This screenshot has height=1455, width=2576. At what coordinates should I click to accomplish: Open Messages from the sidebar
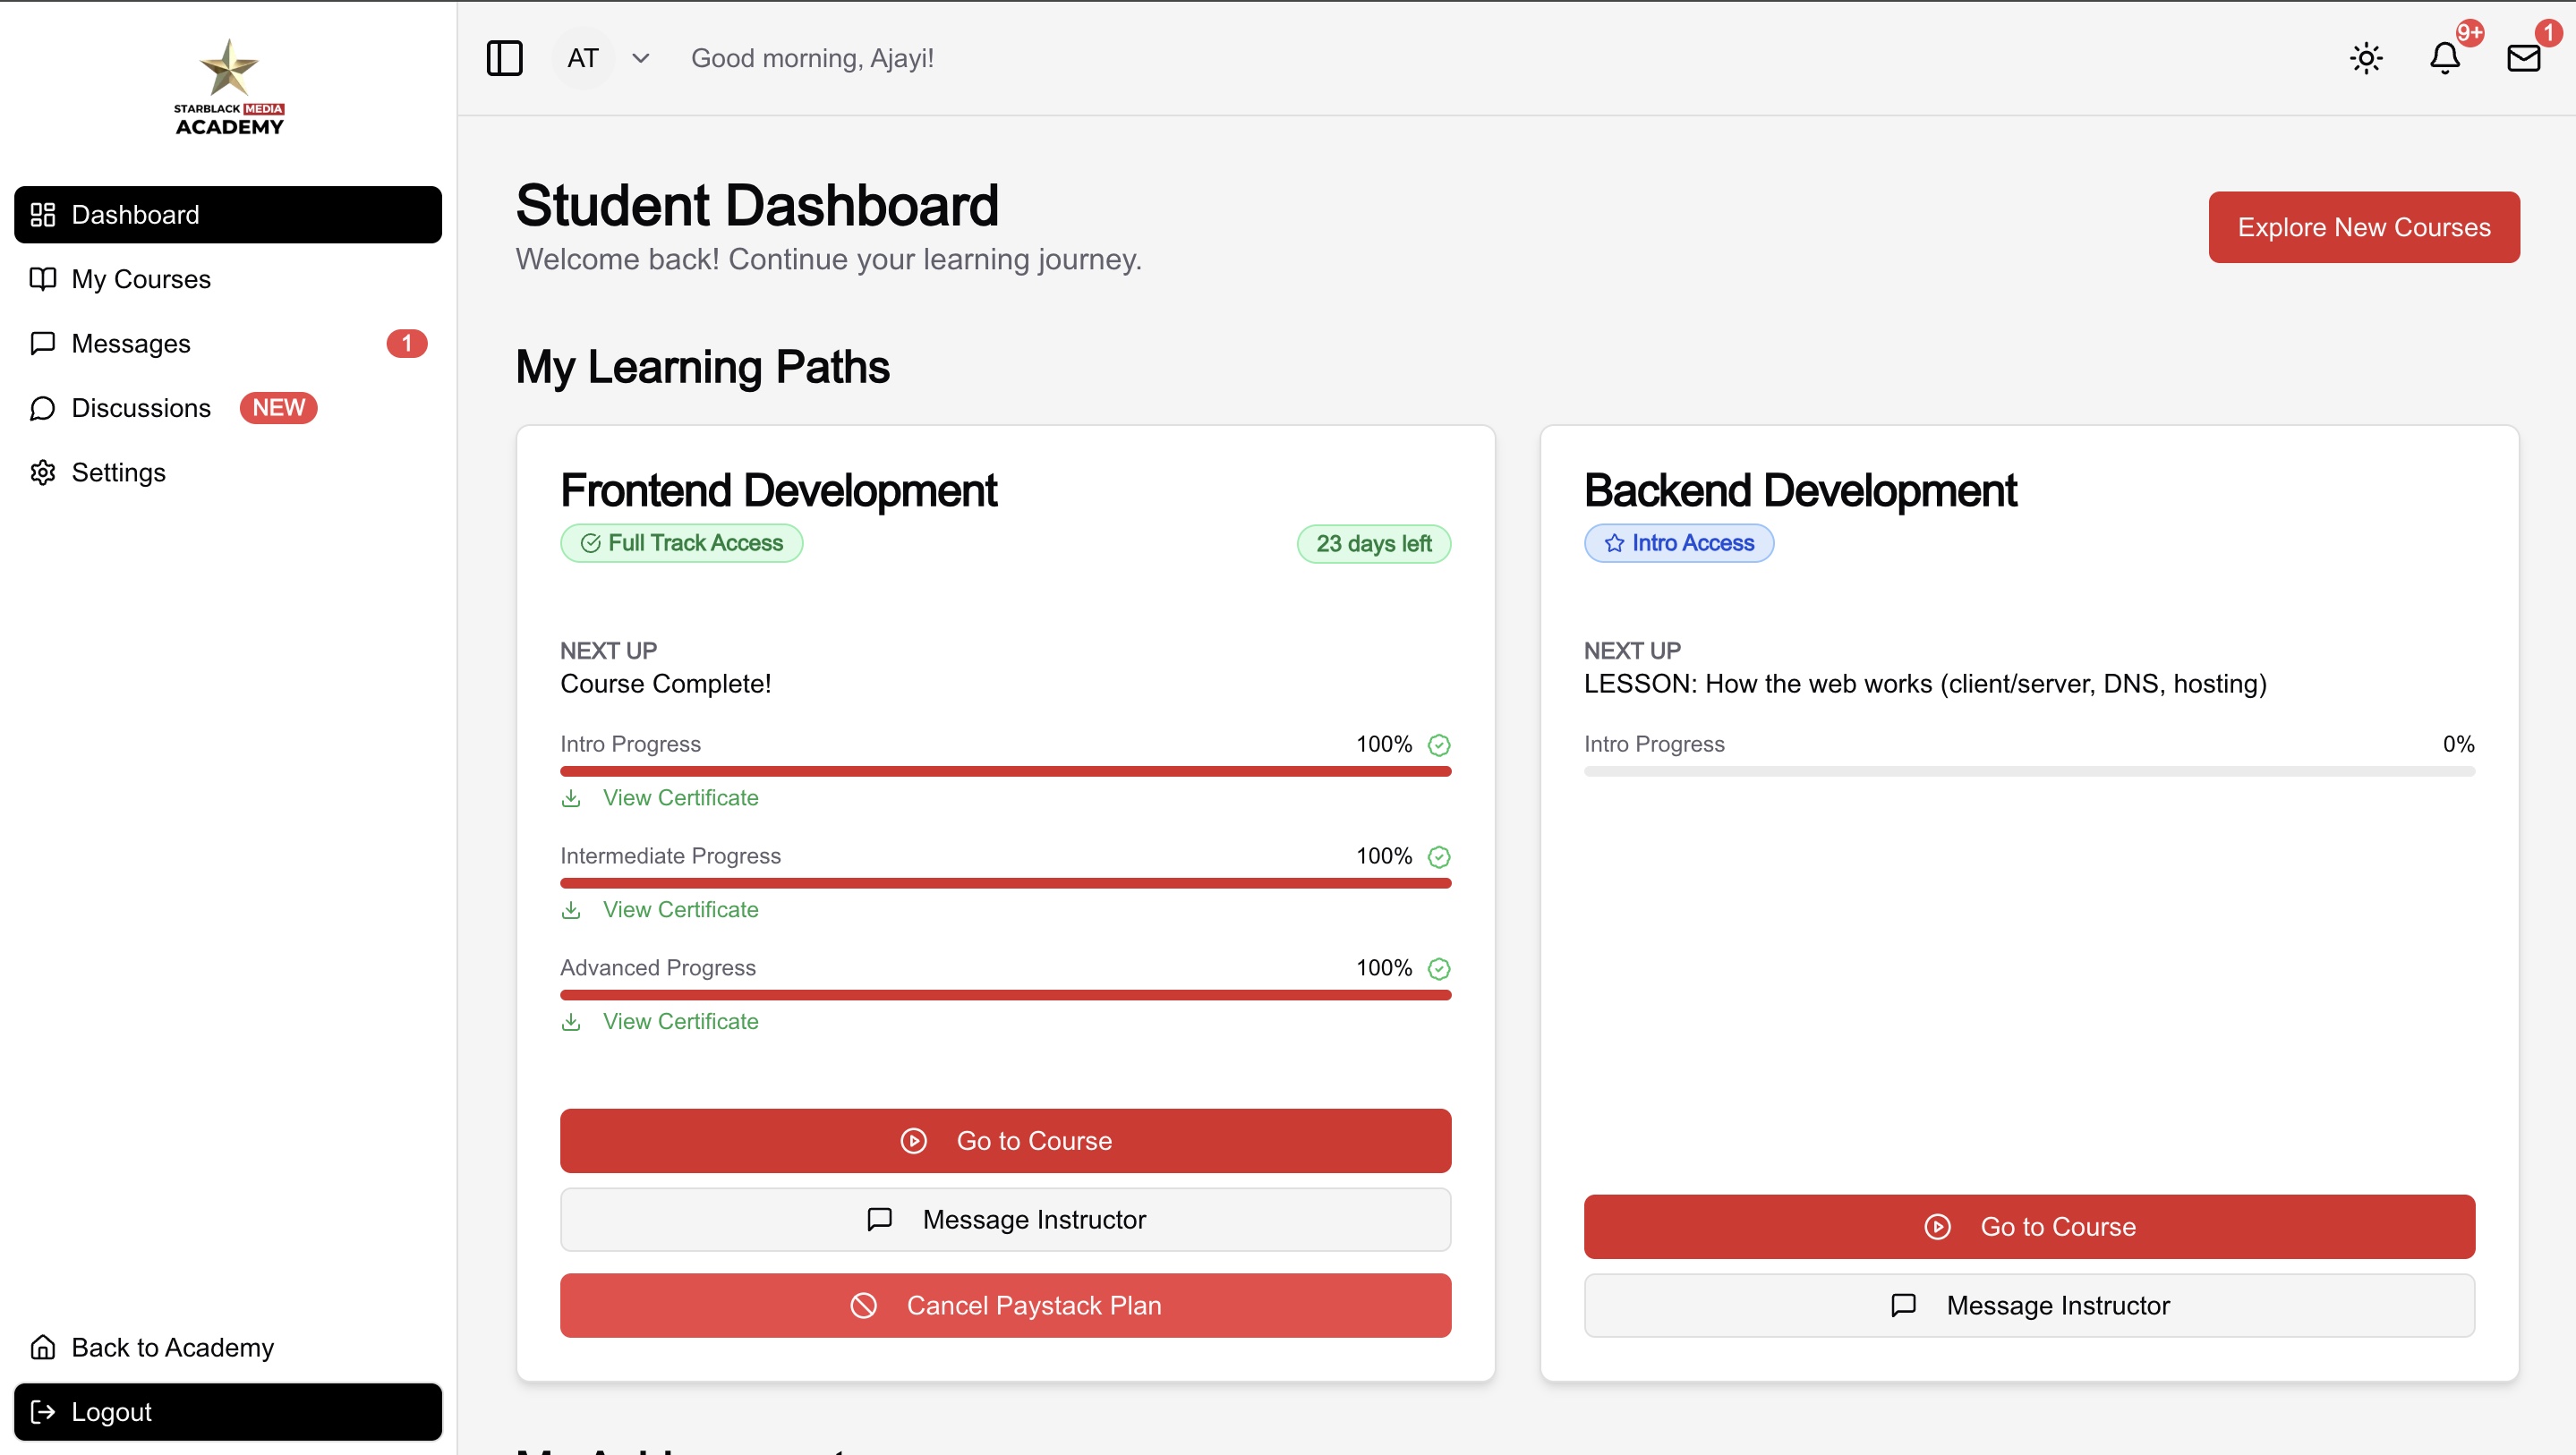[x=131, y=343]
